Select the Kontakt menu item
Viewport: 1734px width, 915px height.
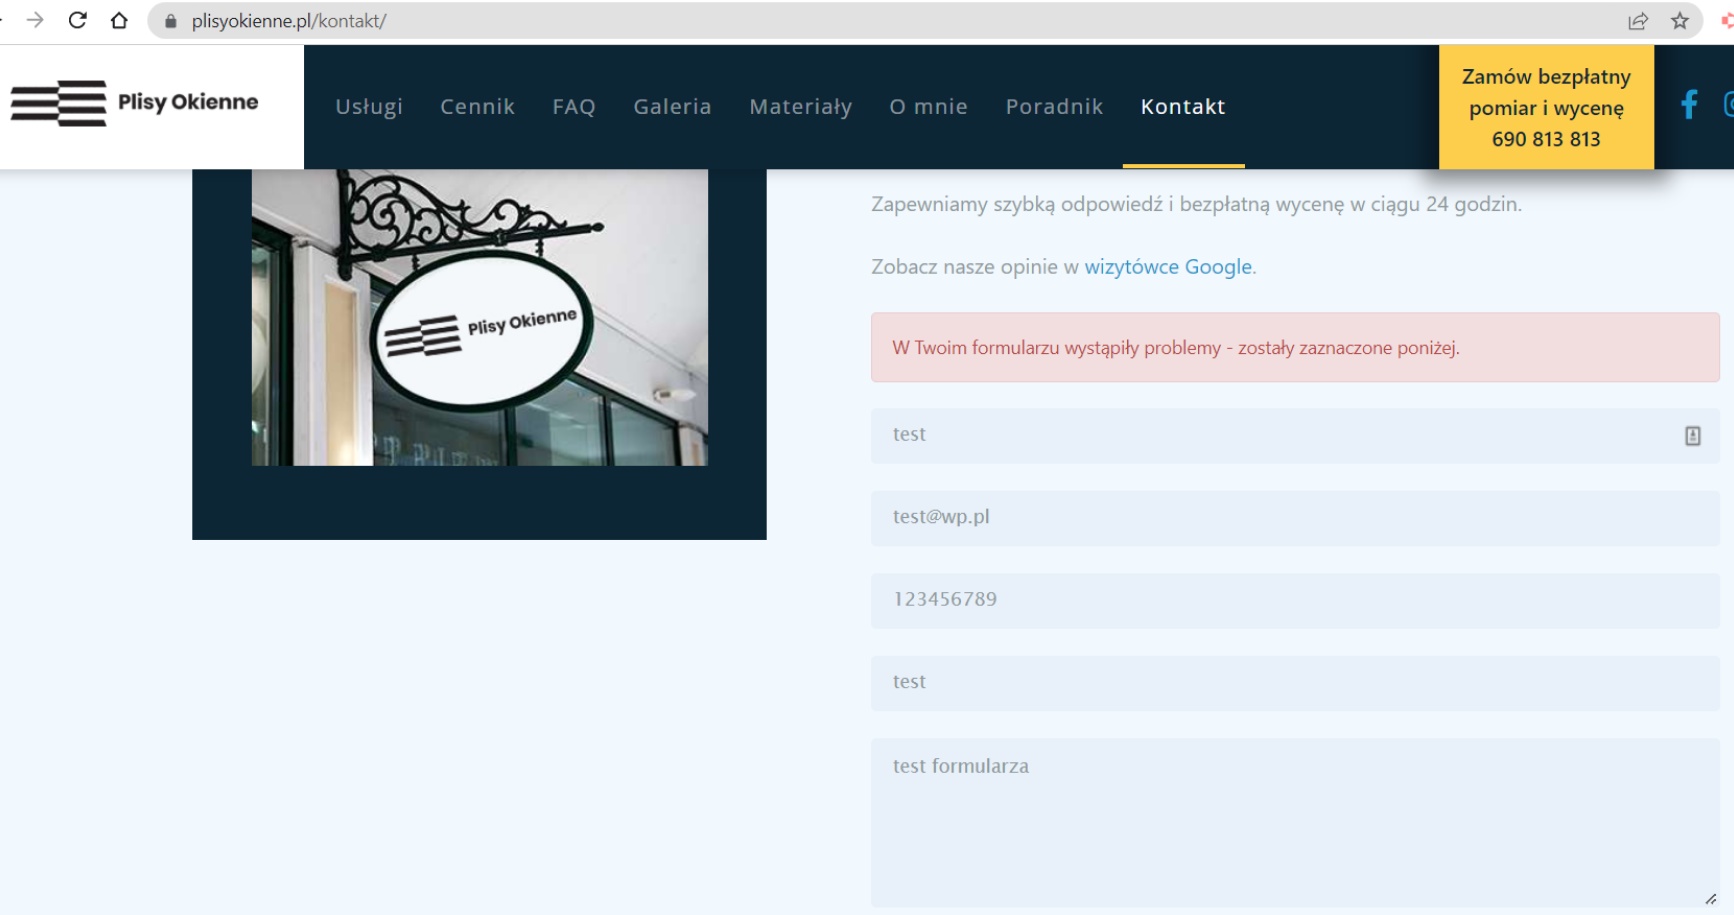pos(1183,106)
